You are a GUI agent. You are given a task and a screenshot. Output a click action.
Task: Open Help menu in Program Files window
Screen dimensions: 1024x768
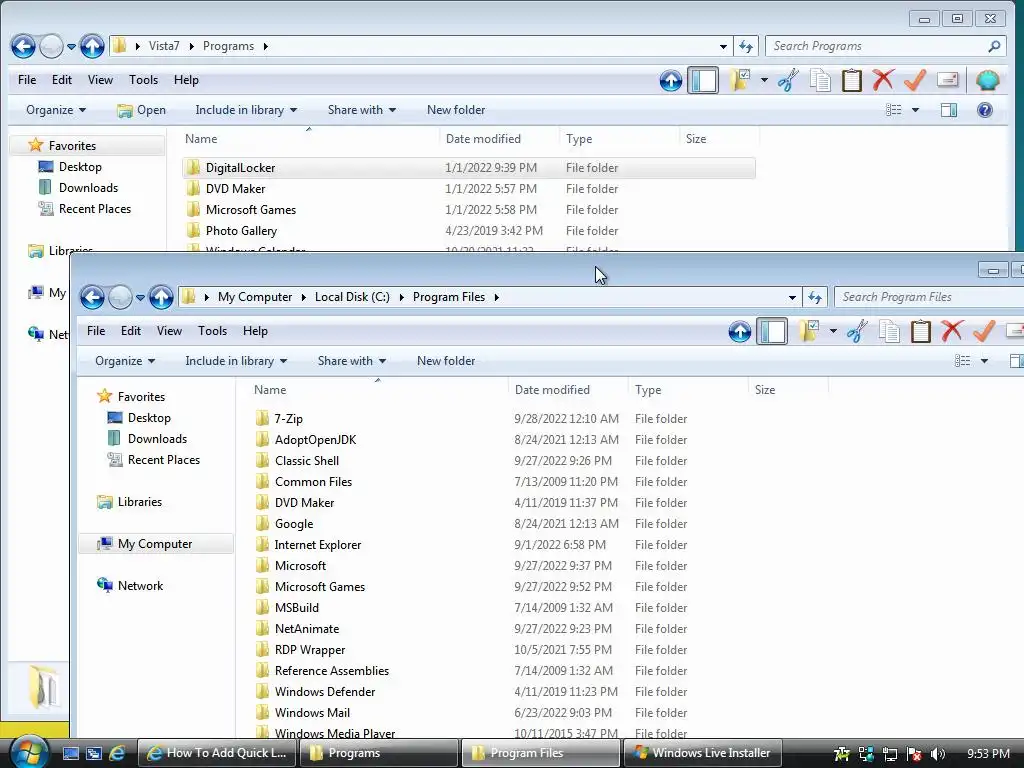click(255, 331)
